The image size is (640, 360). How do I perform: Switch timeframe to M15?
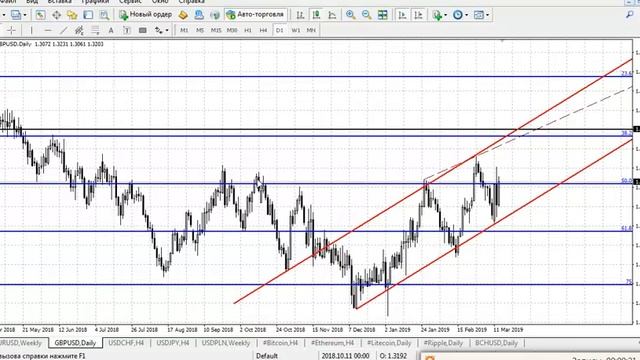pos(216,30)
